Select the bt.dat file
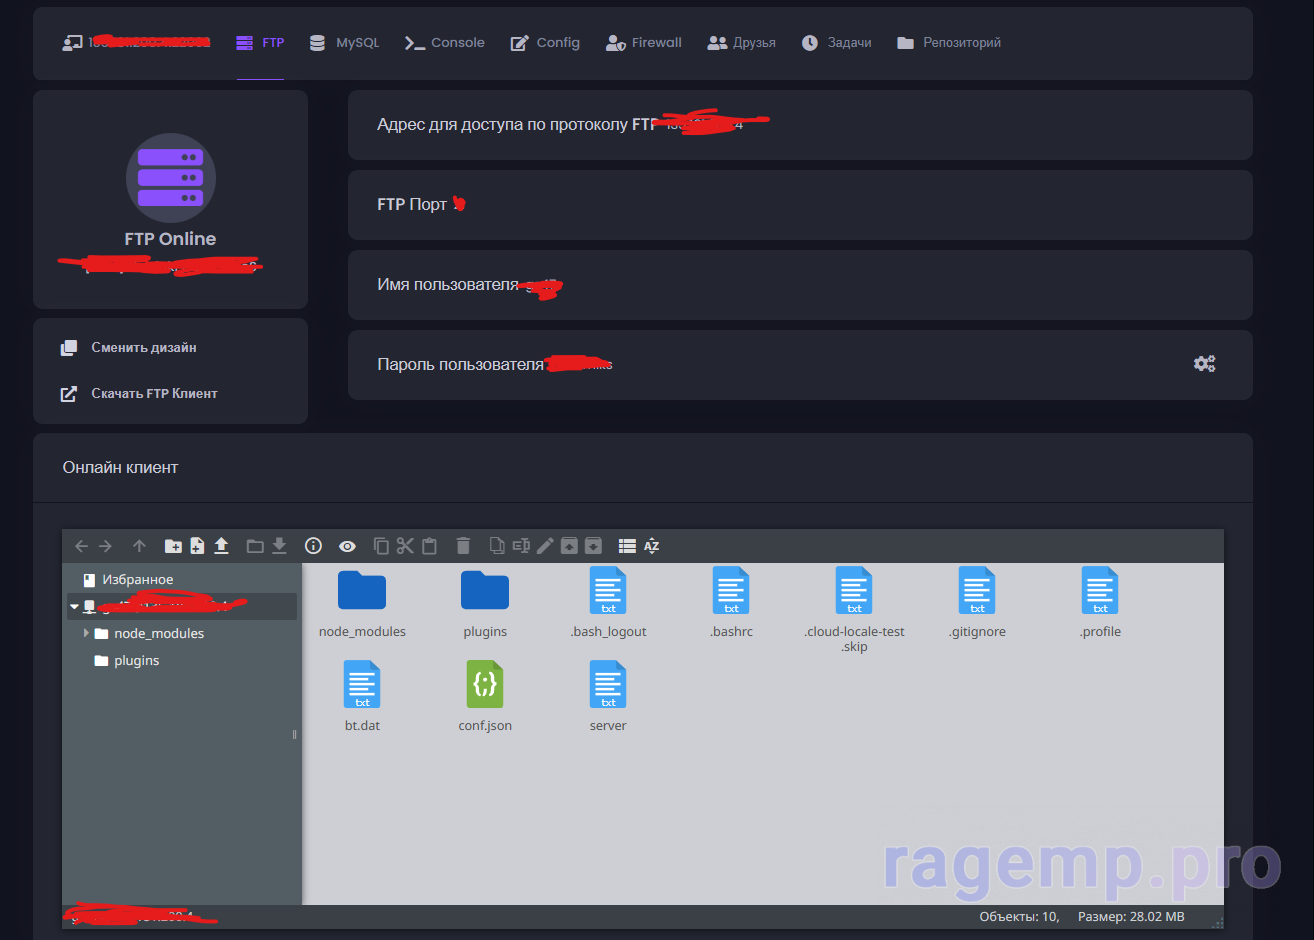 tap(362, 697)
